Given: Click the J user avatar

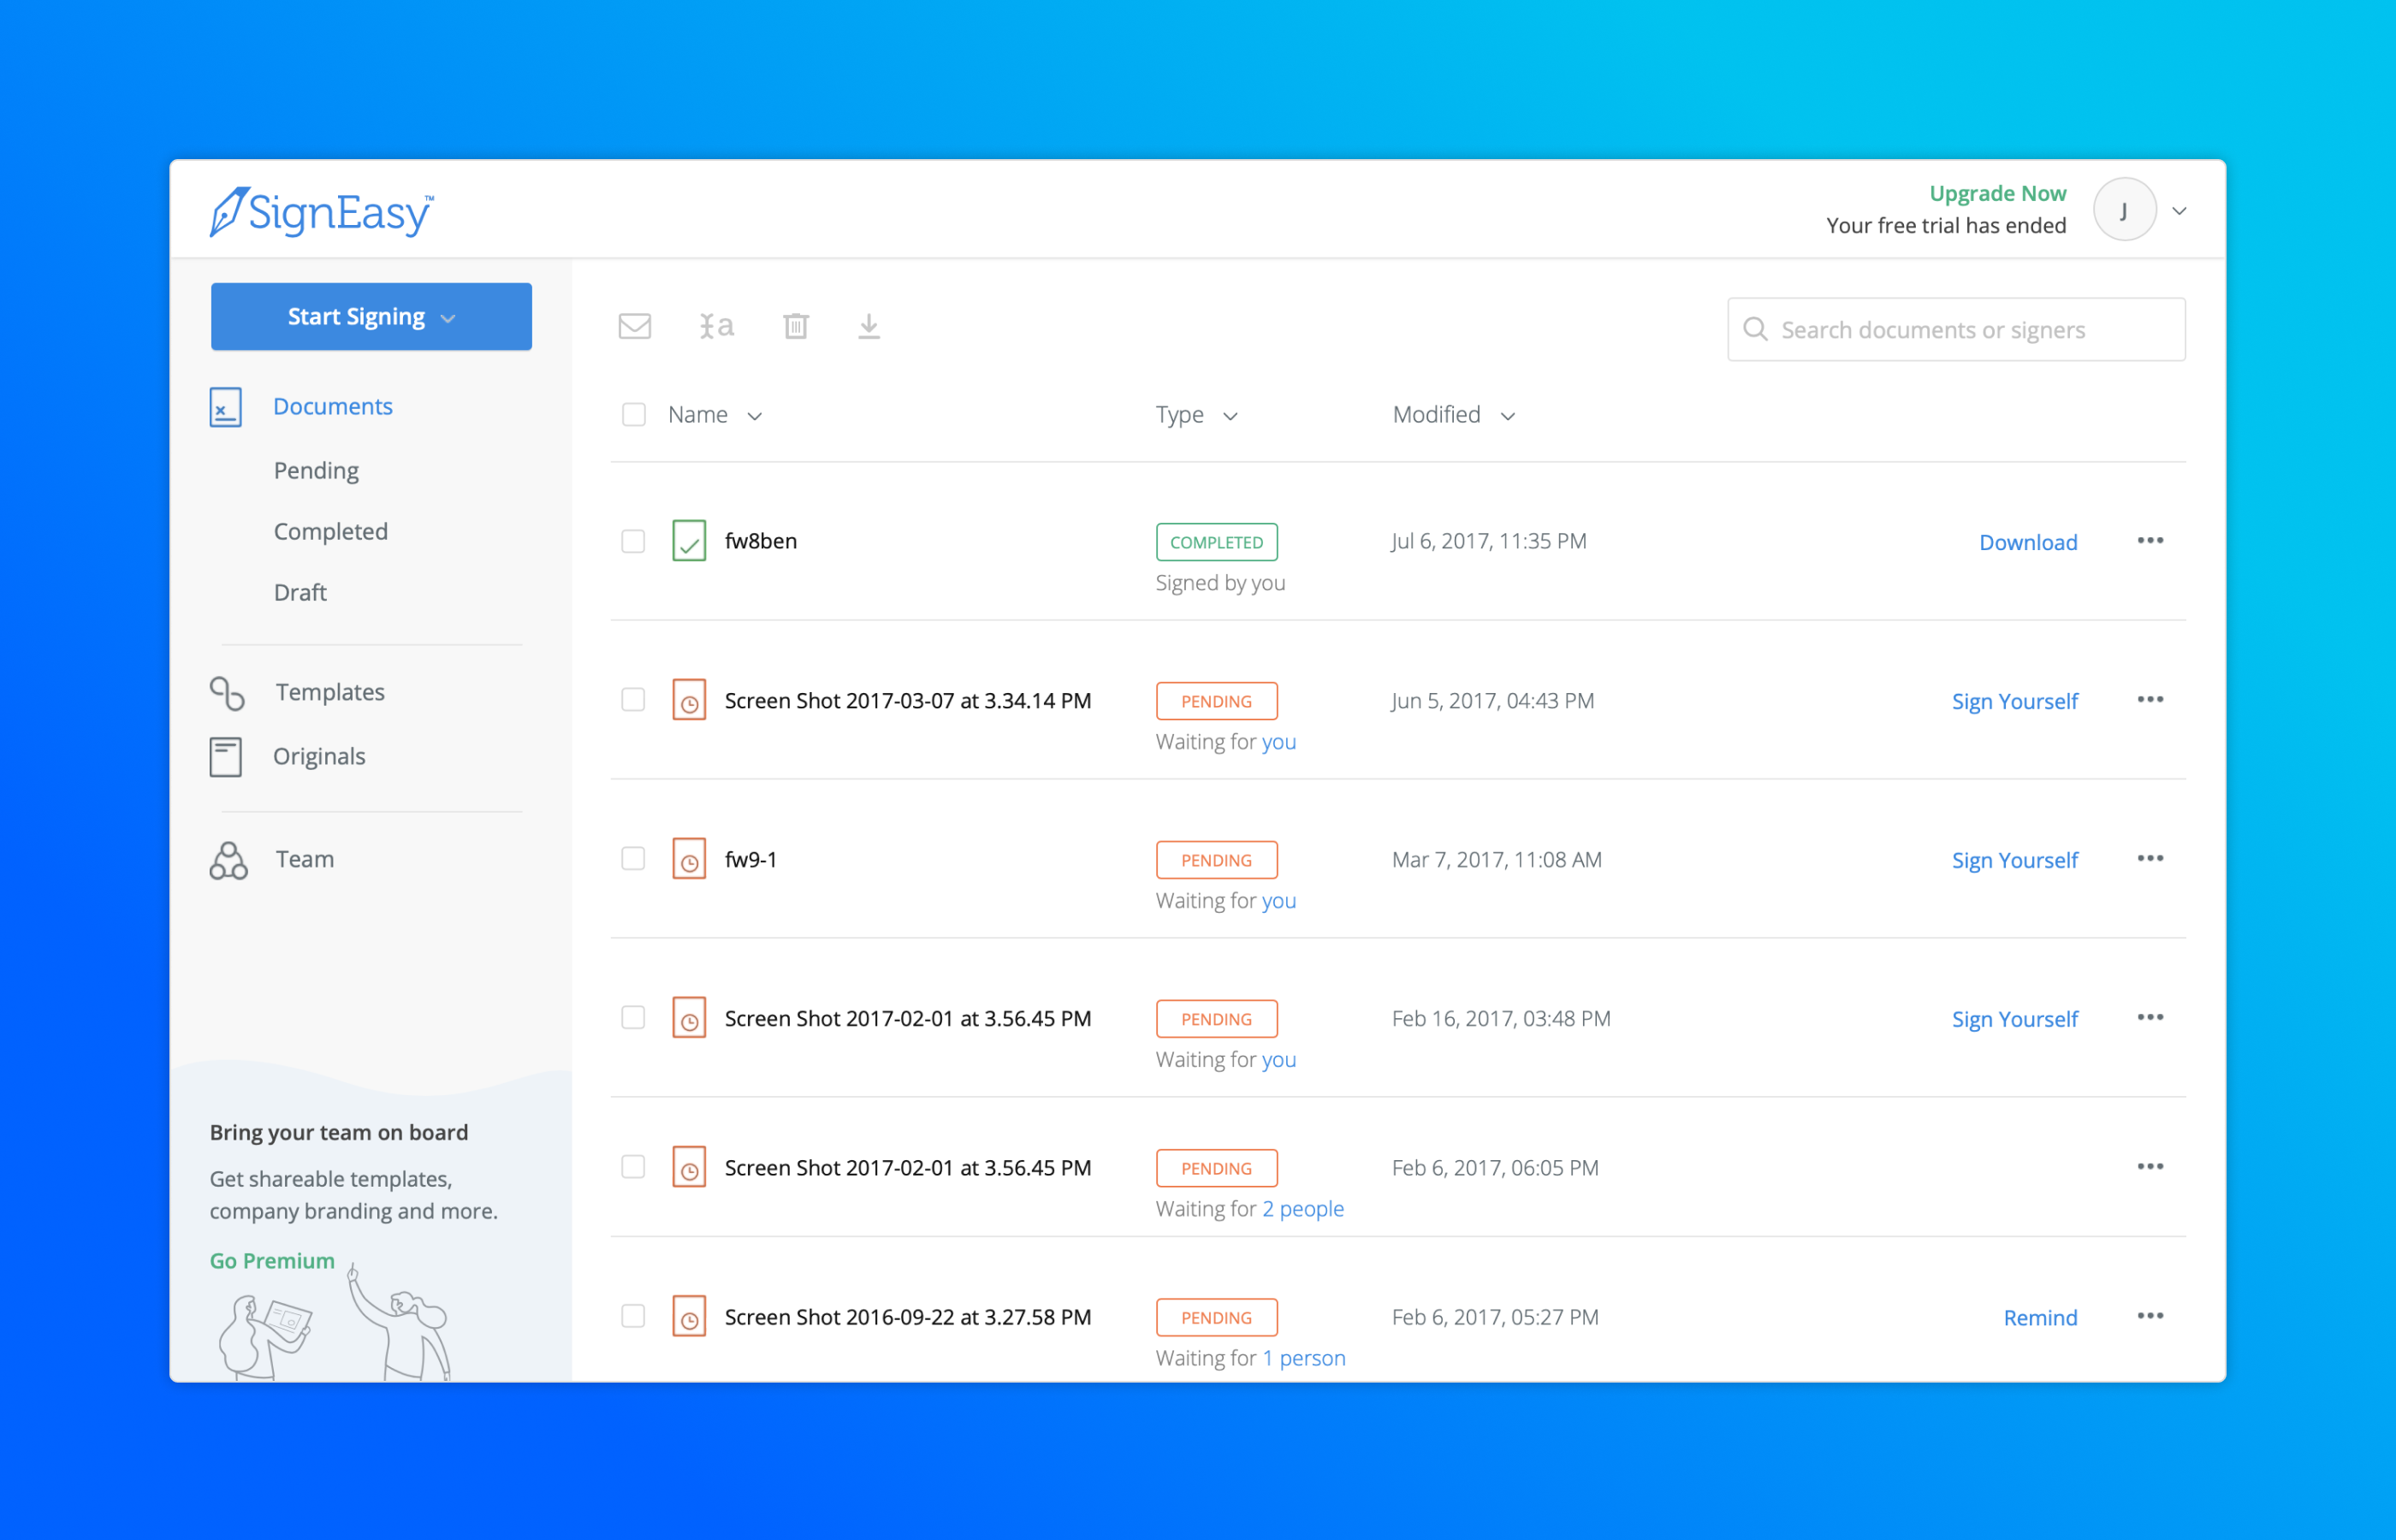Looking at the screenshot, I should [x=2124, y=210].
